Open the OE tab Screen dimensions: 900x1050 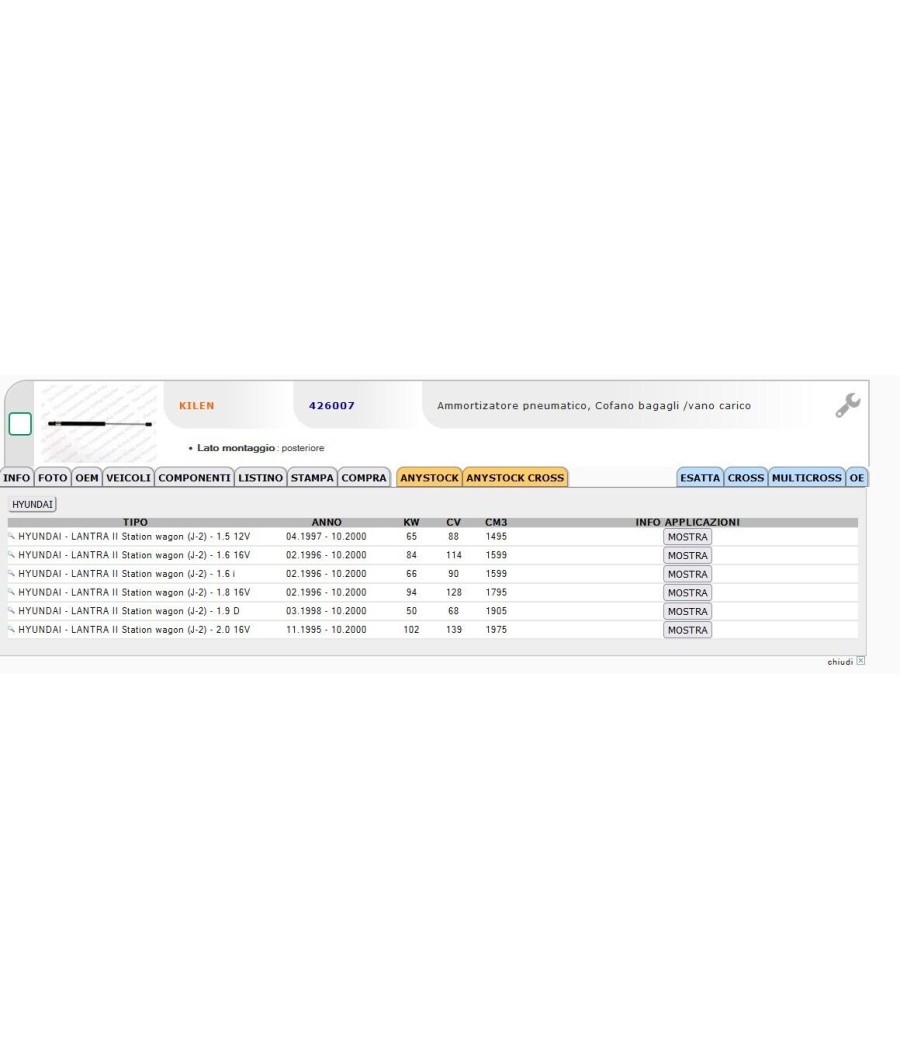click(x=856, y=477)
